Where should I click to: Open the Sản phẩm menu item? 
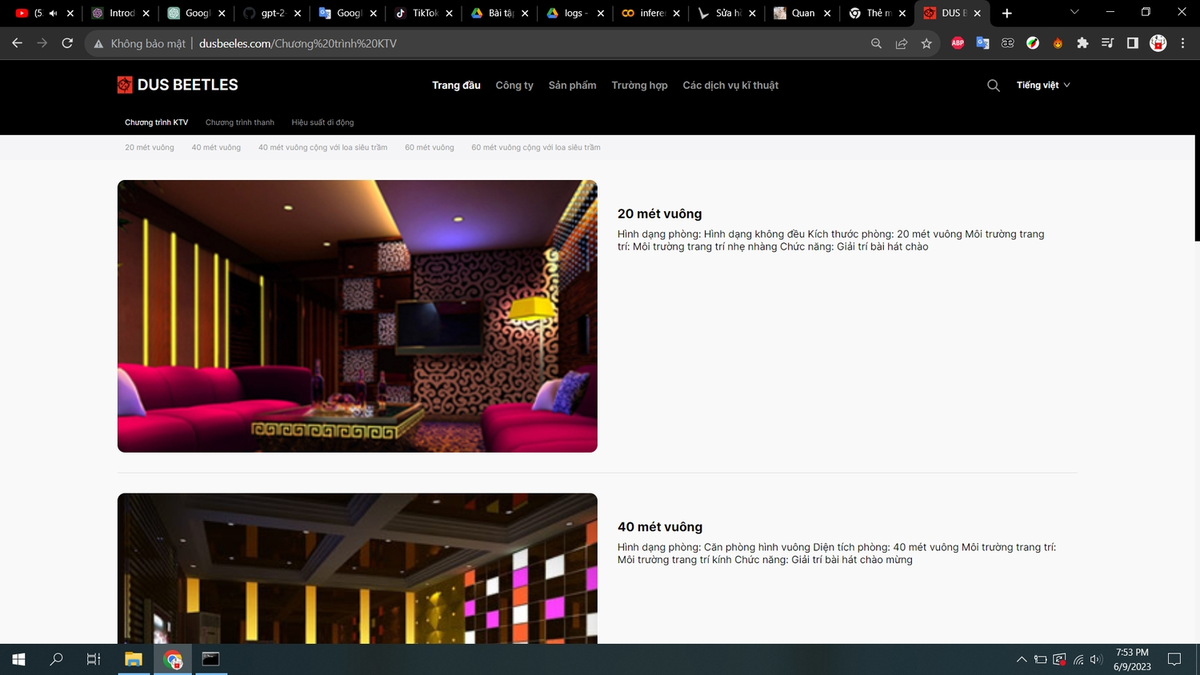point(572,85)
